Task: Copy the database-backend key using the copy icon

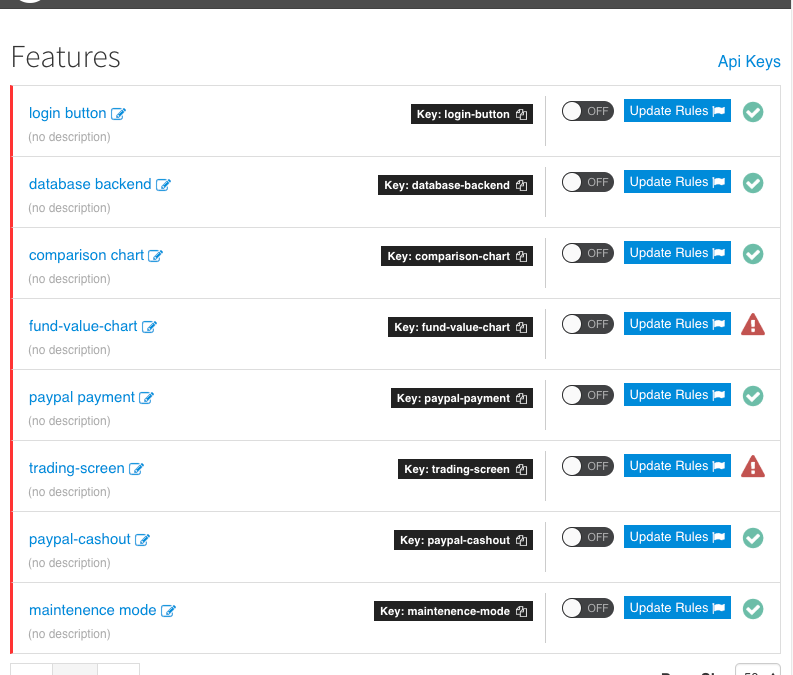Action: click(521, 186)
